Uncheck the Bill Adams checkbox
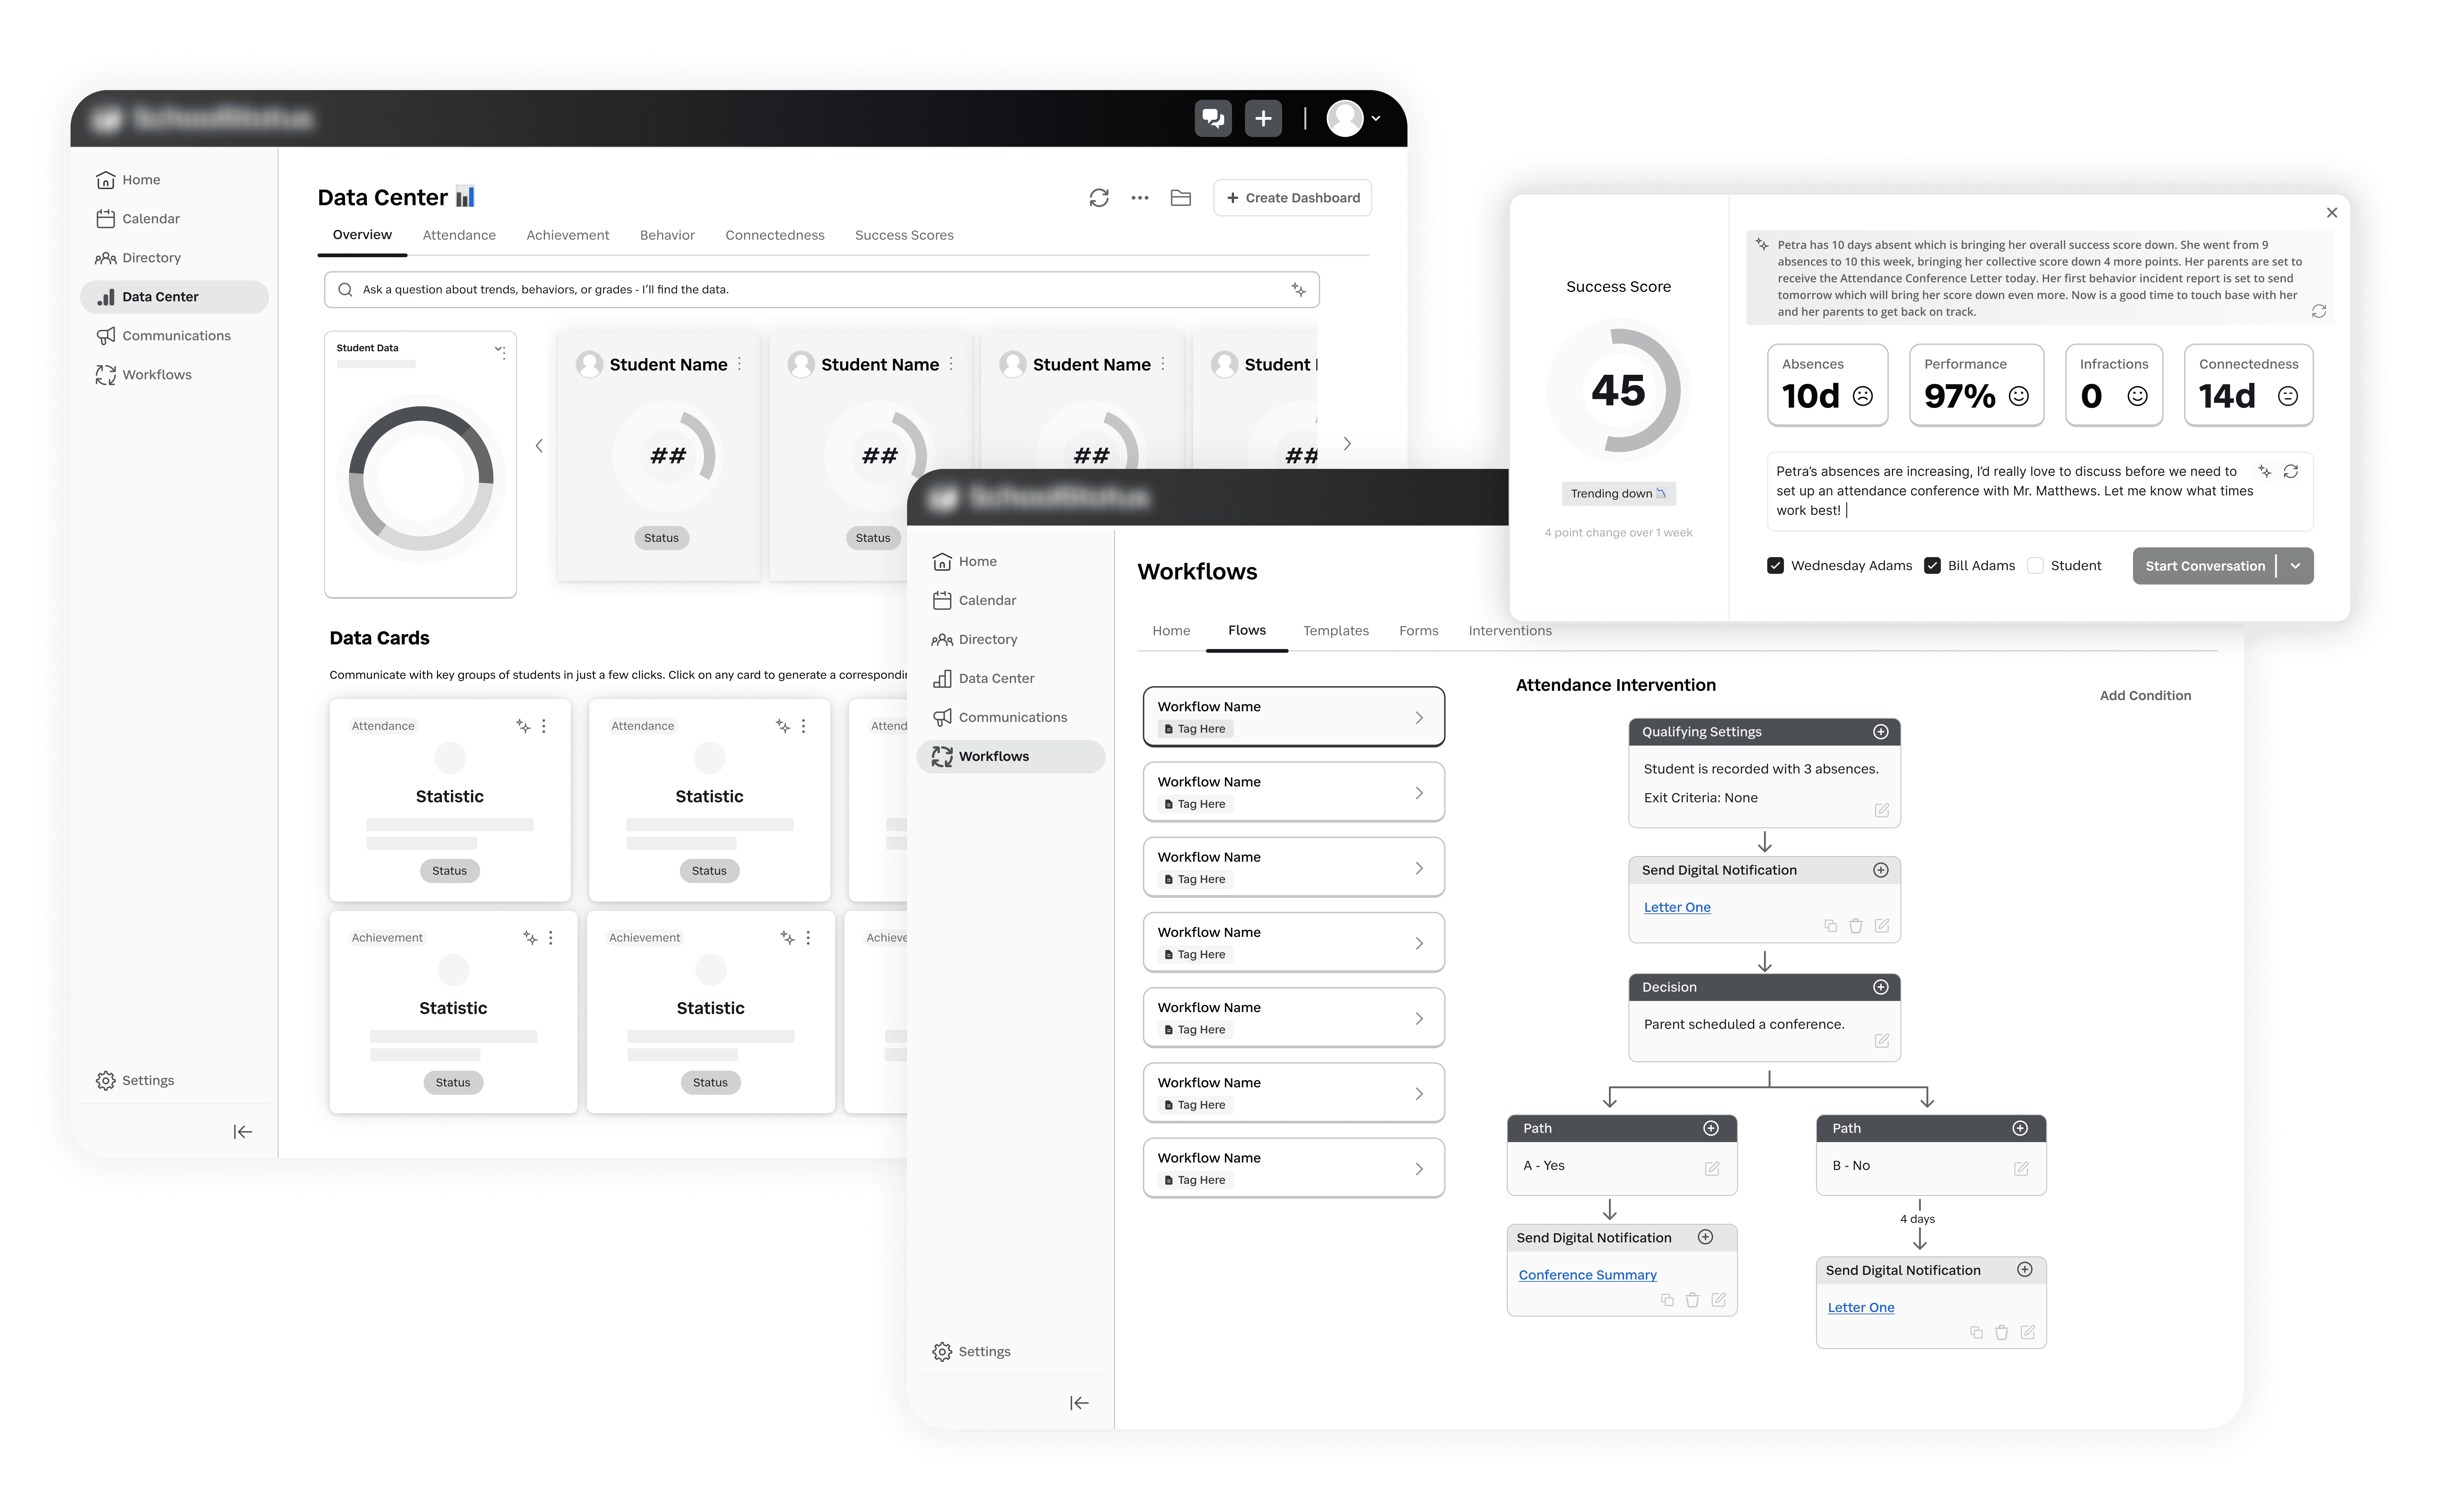 1932,566
